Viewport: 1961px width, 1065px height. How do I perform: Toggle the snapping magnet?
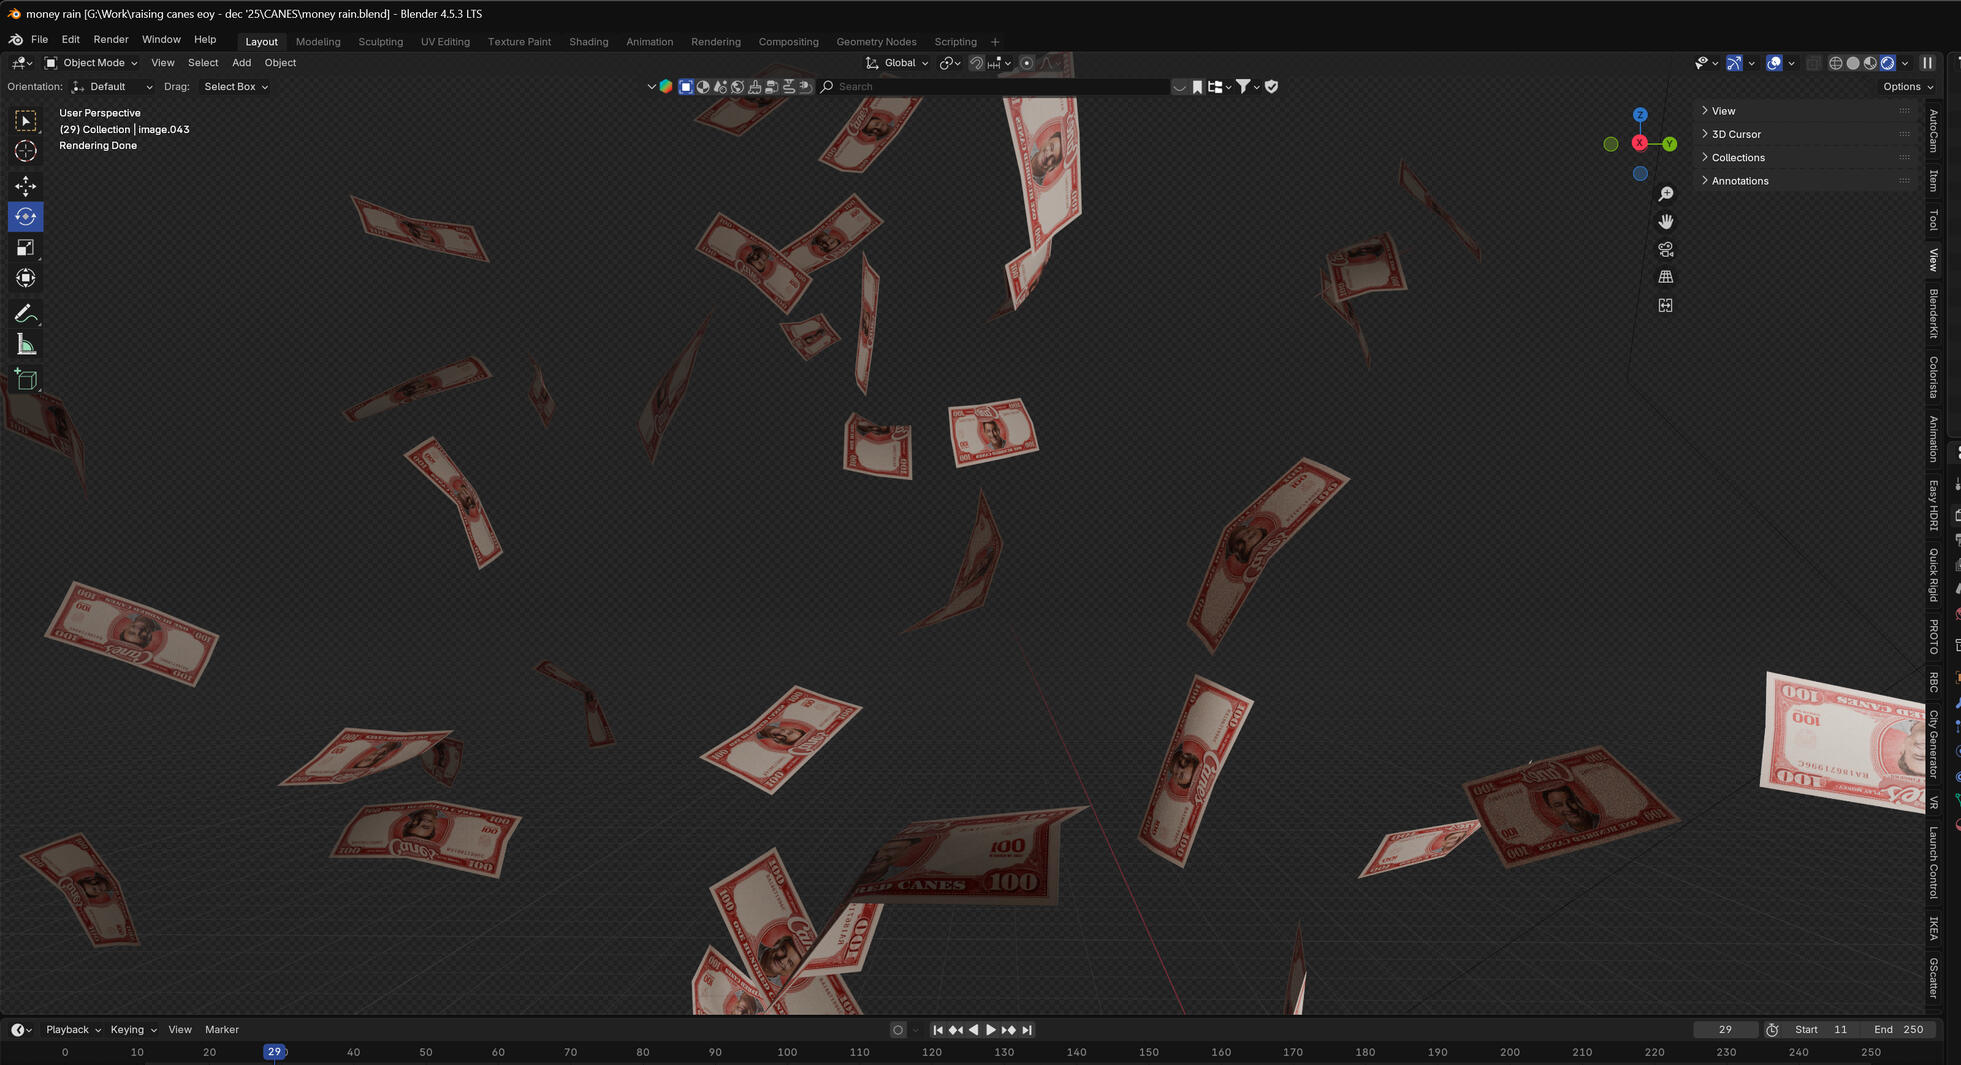click(x=975, y=62)
